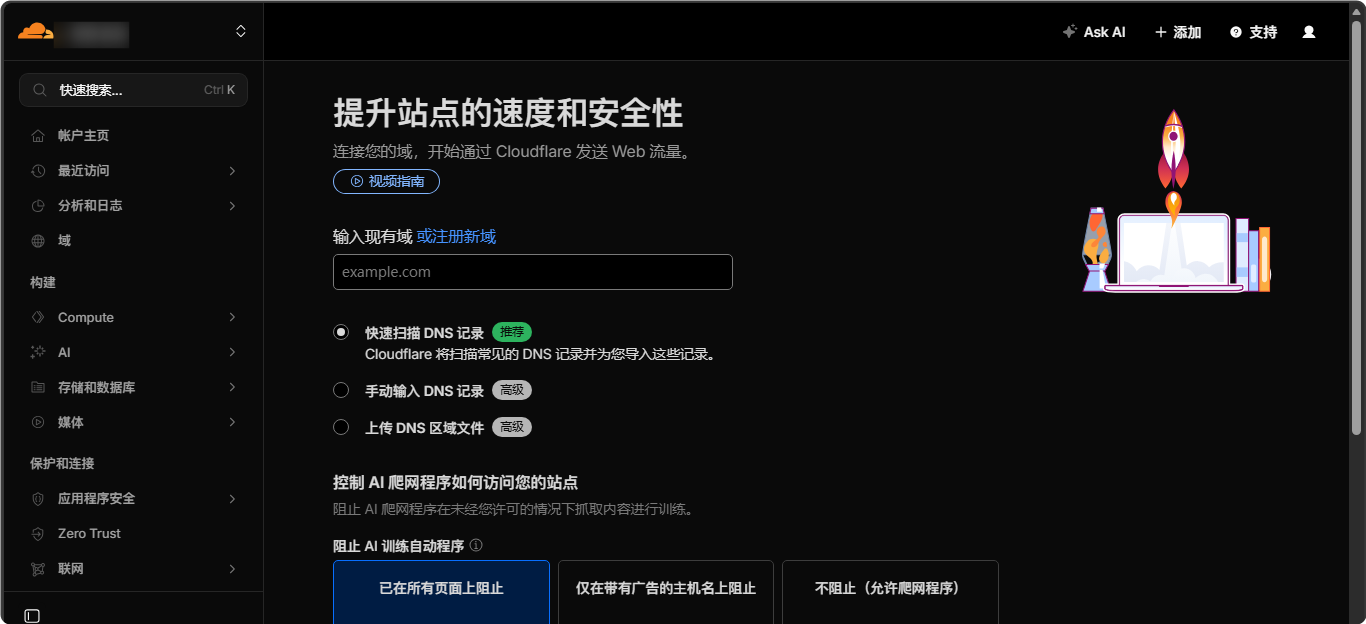Viewport: 1366px width, 624px height.
Task: Open the account profile icon at top right
Action: click(1308, 31)
